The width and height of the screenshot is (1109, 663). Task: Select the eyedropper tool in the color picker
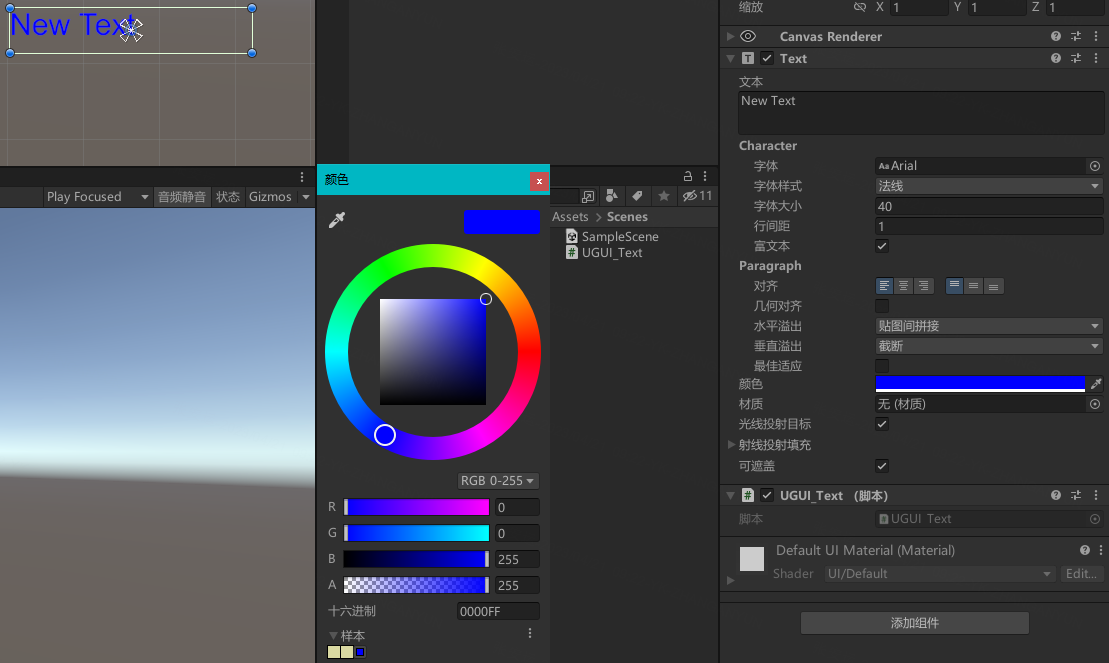(x=337, y=219)
